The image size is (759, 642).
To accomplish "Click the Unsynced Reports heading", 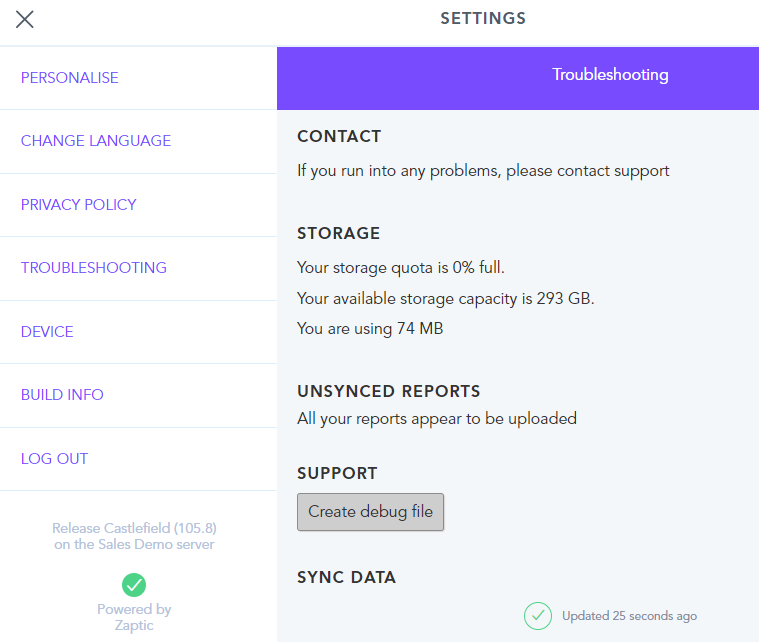I will tap(388, 391).
